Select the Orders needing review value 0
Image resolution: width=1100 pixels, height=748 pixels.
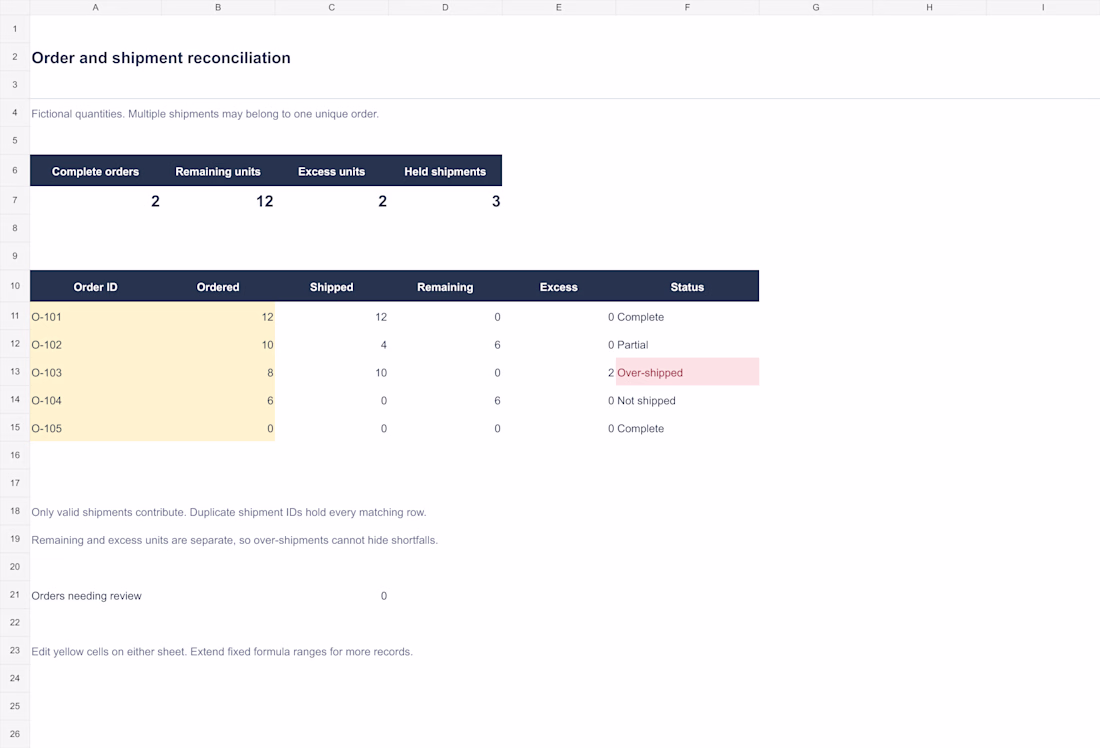coord(332,596)
